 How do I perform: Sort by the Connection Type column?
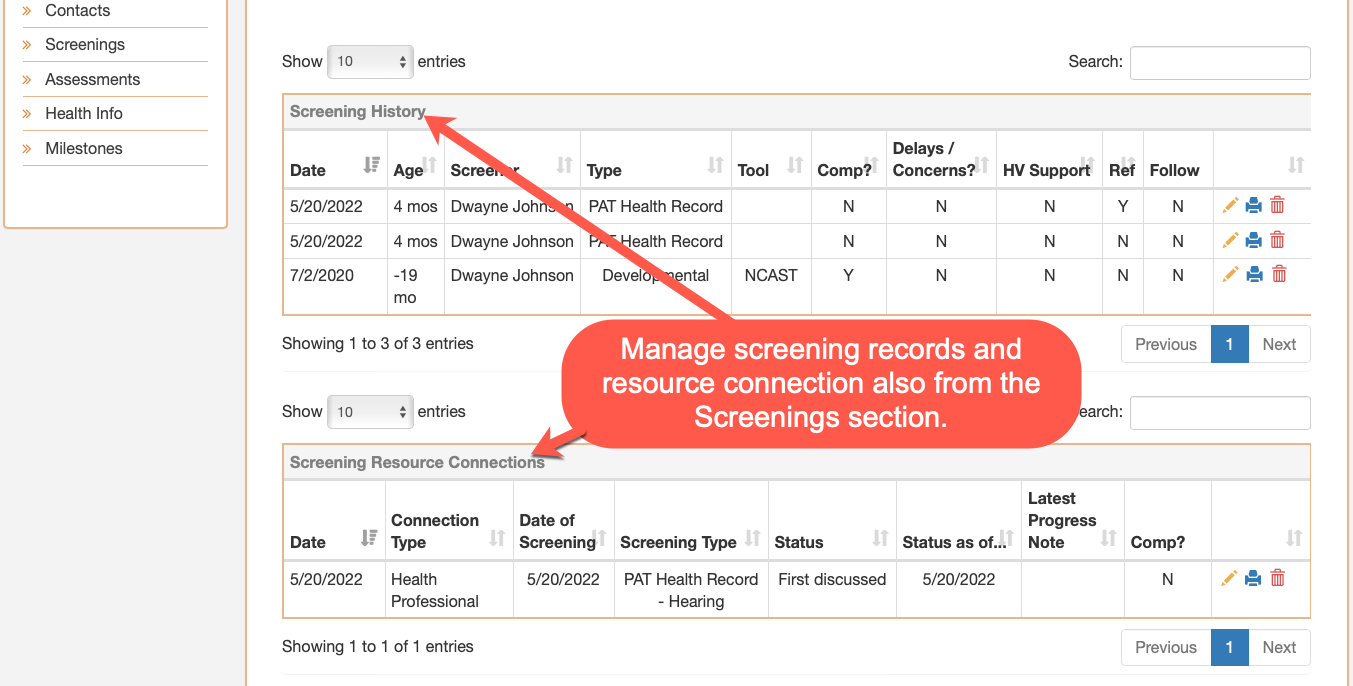point(449,520)
